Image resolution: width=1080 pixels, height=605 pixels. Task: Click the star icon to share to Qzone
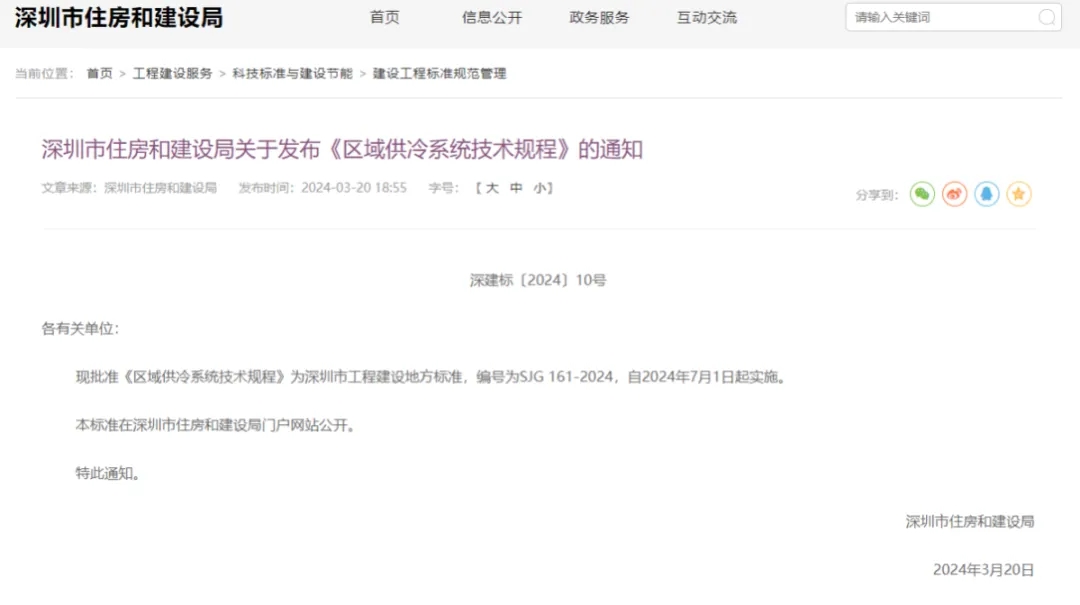click(1019, 195)
